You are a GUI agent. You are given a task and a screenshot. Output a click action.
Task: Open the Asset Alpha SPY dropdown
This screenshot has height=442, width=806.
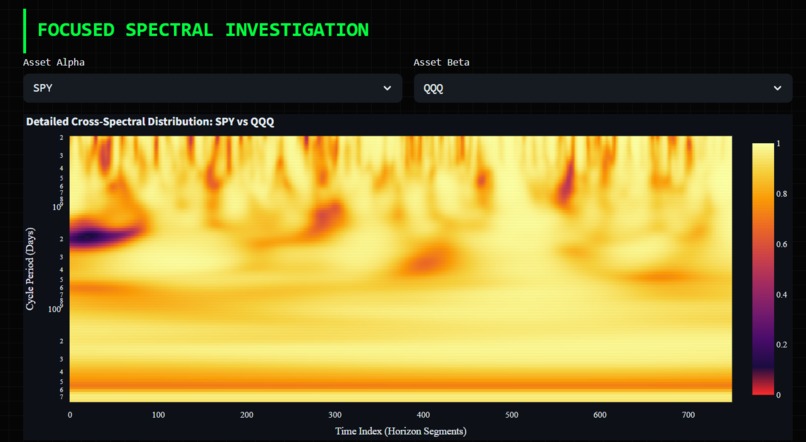pyautogui.click(x=212, y=88)
